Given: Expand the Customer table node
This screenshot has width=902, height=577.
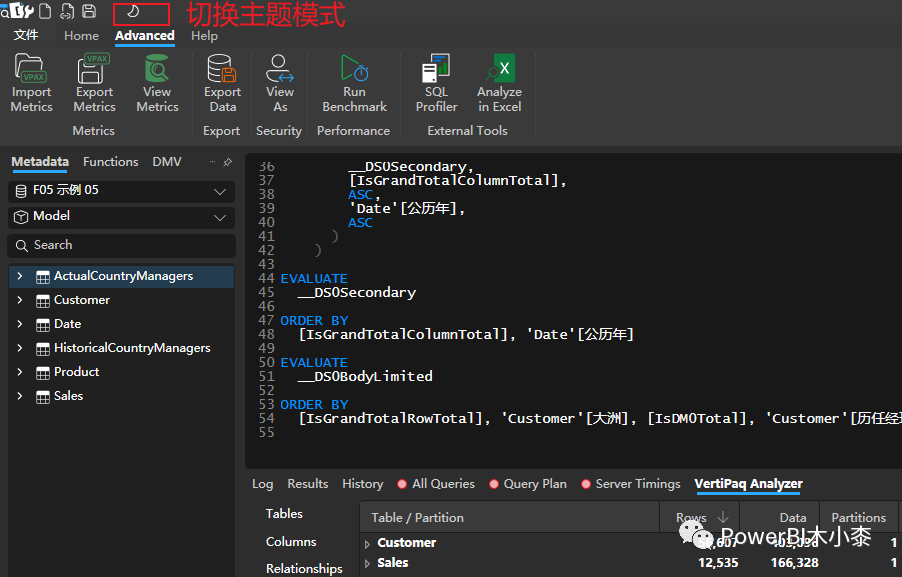Looking at the screenshot, I should click(20, 300).
